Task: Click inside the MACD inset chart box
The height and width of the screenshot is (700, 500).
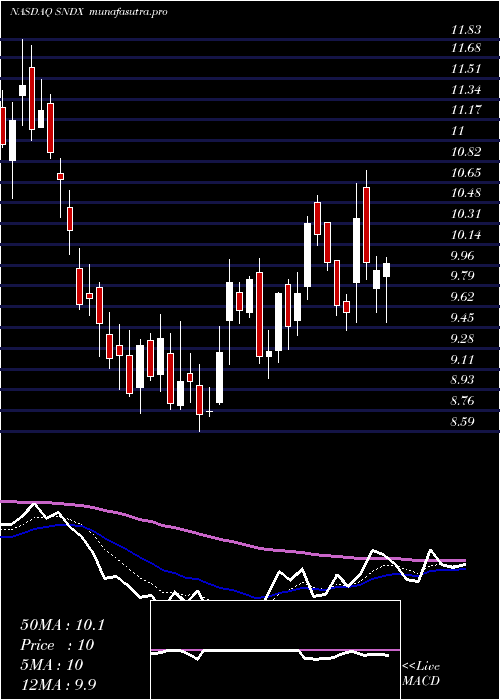Action: [275, 650]
